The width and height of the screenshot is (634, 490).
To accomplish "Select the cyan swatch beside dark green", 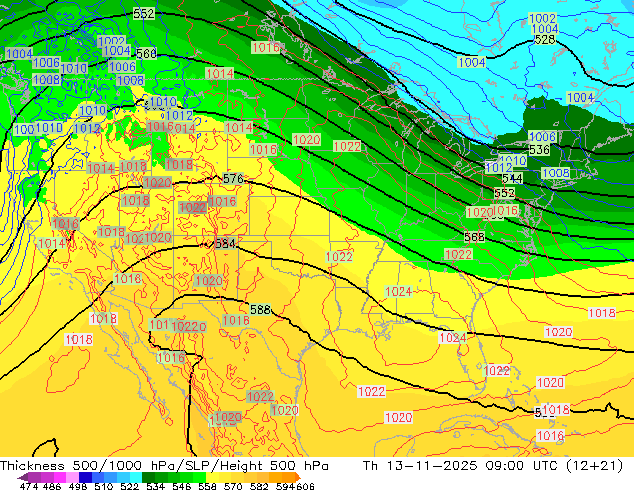I will [136, 477].
